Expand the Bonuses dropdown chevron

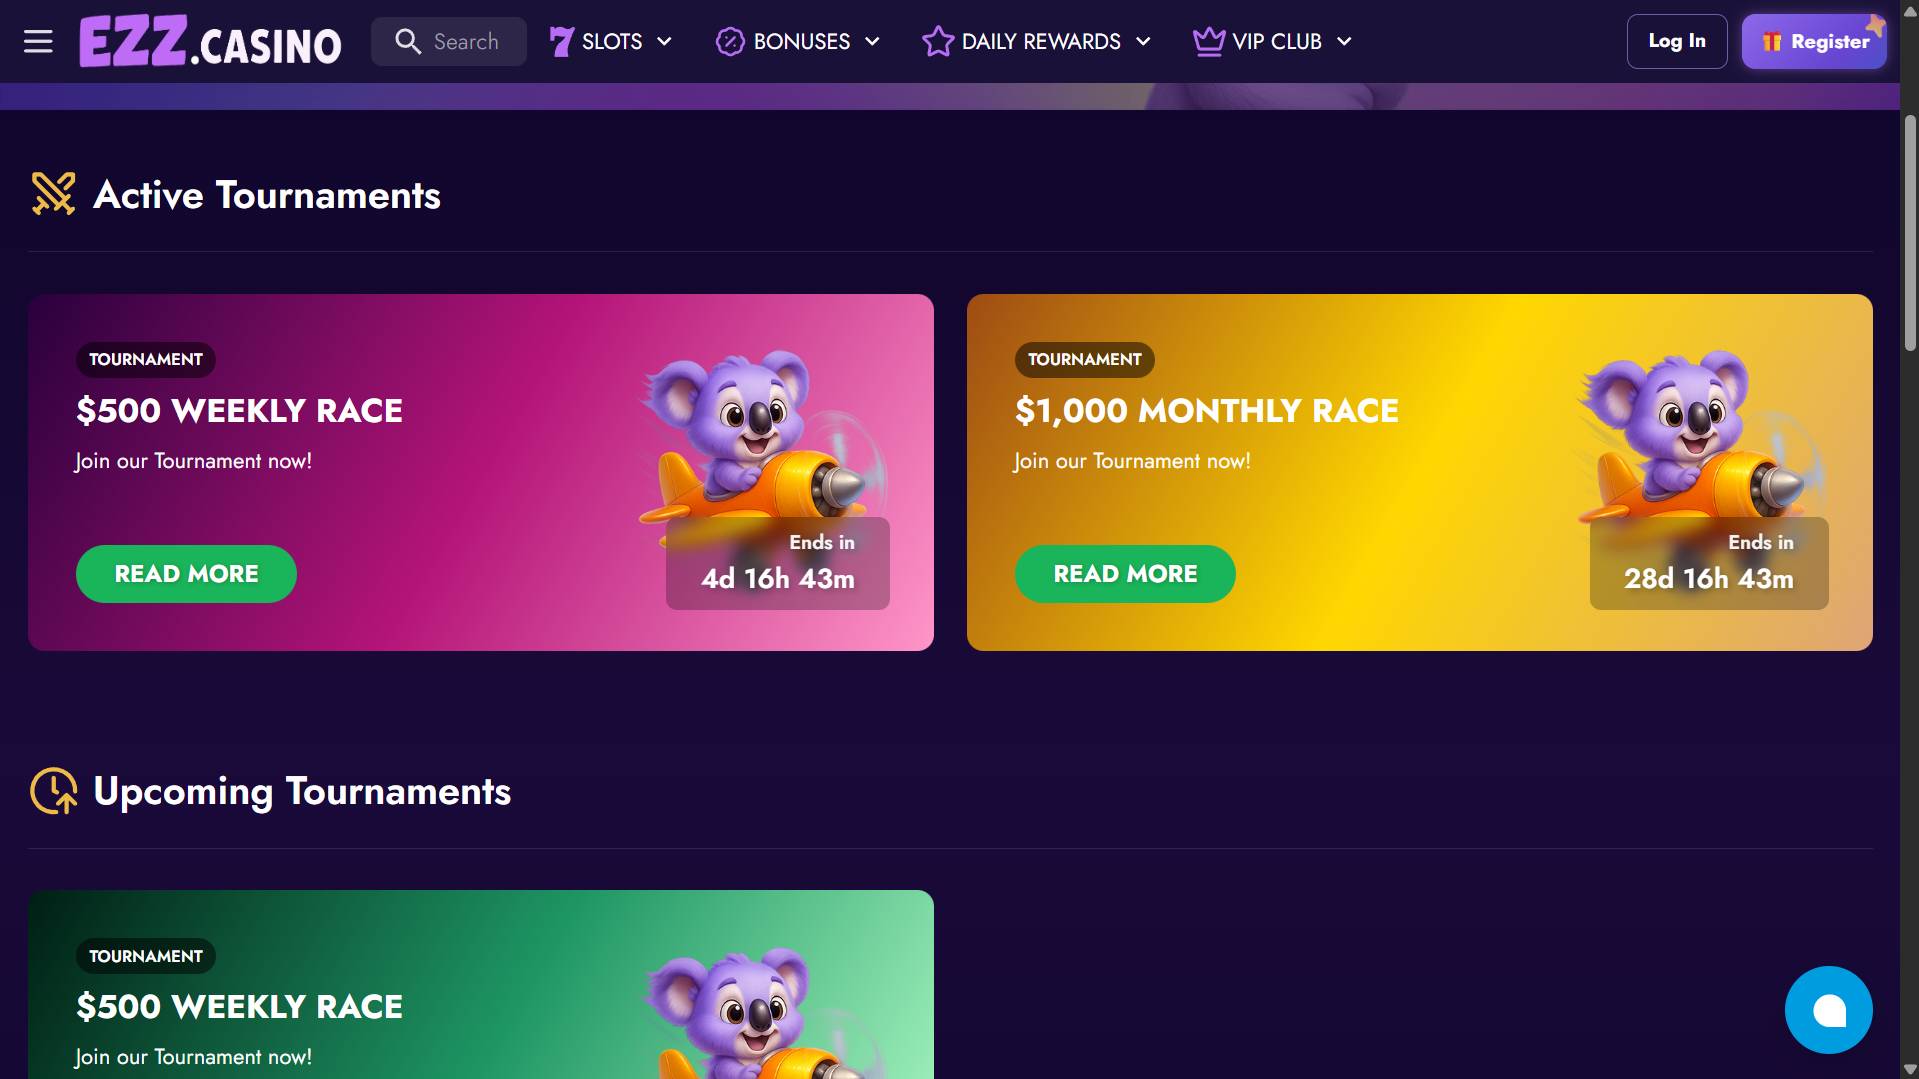pyautogui.click(x=872, y=42)
